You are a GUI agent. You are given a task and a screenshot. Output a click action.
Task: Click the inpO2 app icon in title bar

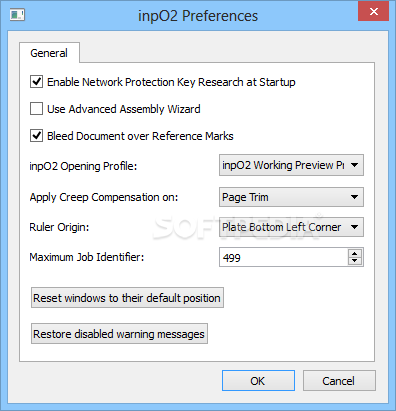pyautogui.click(x=17, y=15)
